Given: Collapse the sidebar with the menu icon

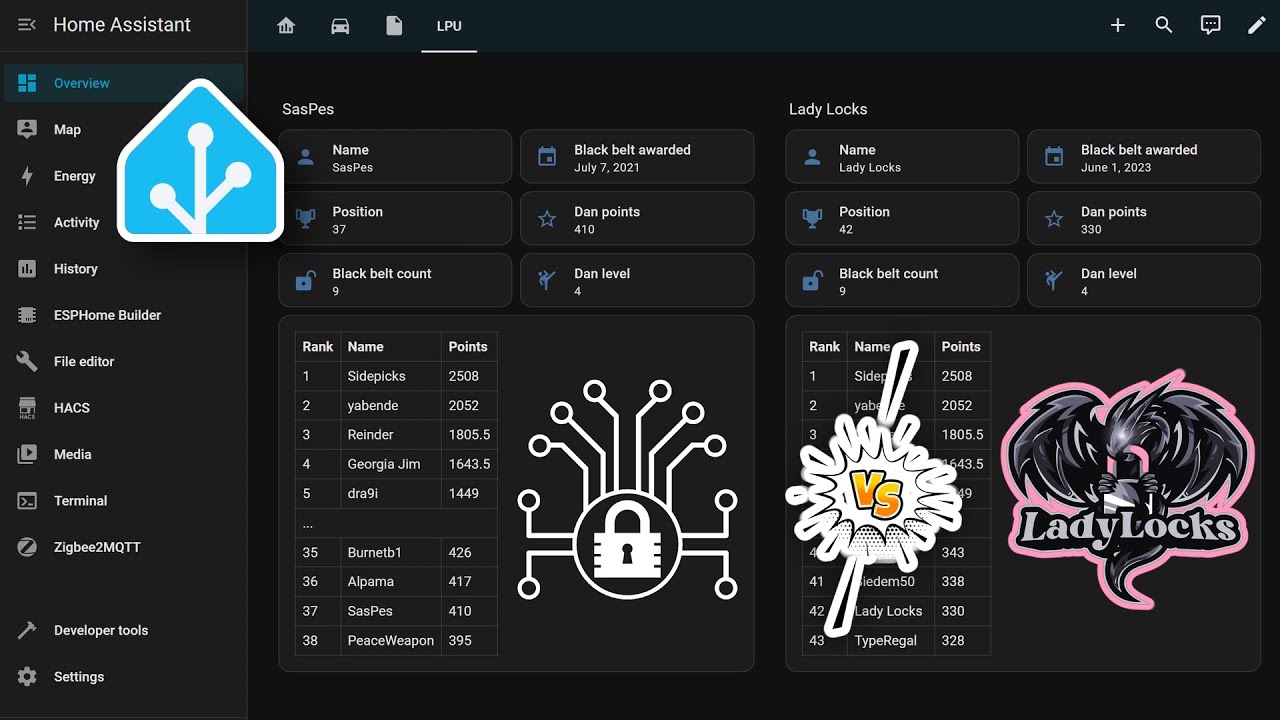Looking at the screenshot, I should [27, 25].
